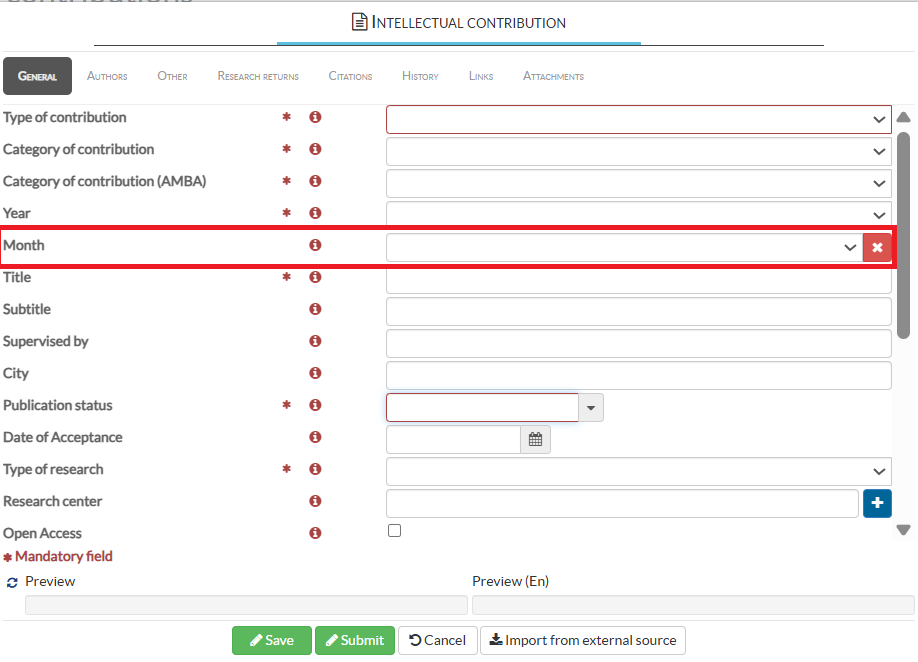The image size is (918, 662).
Task: Switch to the Authors tab
Action: [107, 76]
